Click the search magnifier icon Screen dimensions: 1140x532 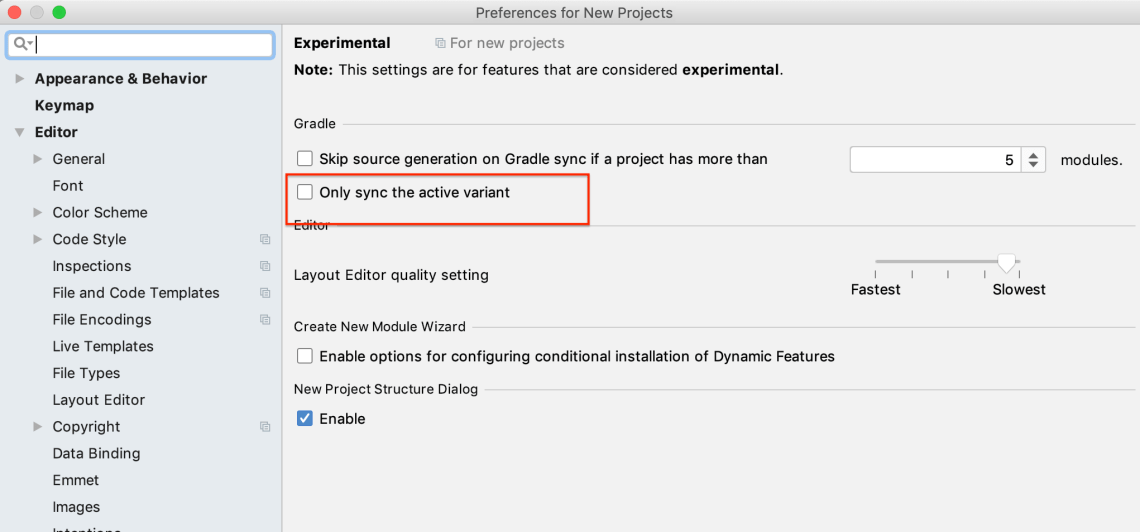click(21, 44)
